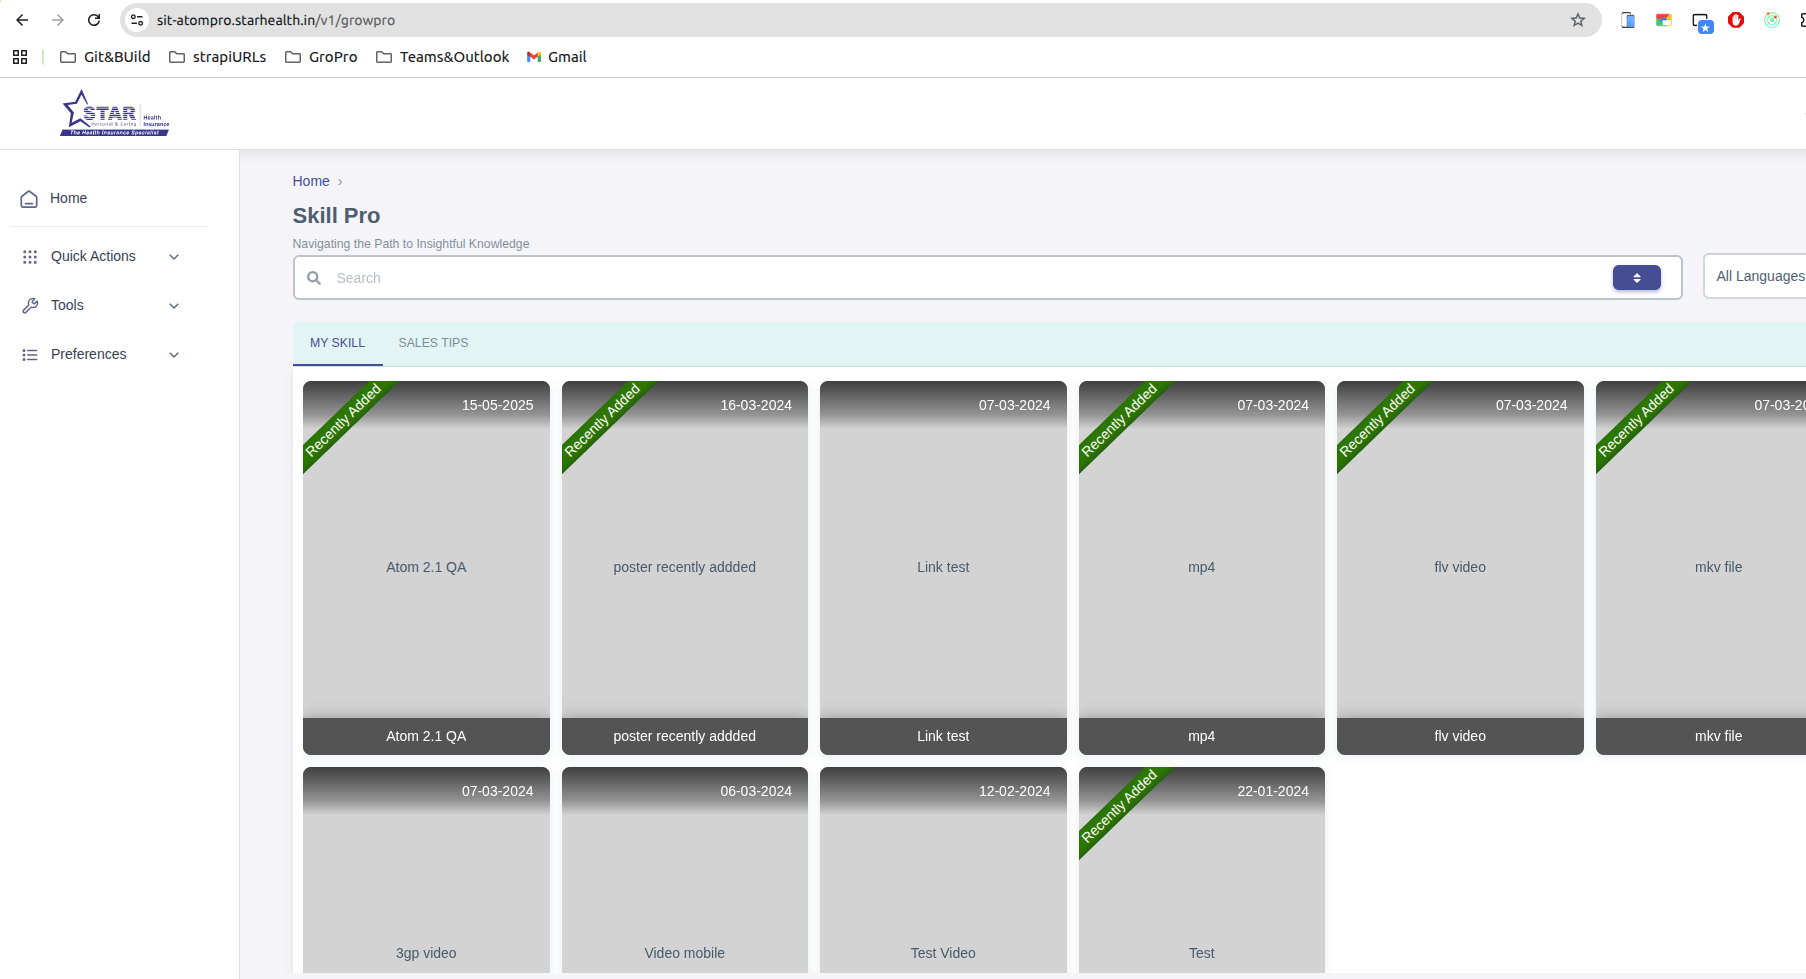Bookmark this page with star icon
Image resolution: width=1806 pixels, height=979 pixels.
pos(1578,20)
